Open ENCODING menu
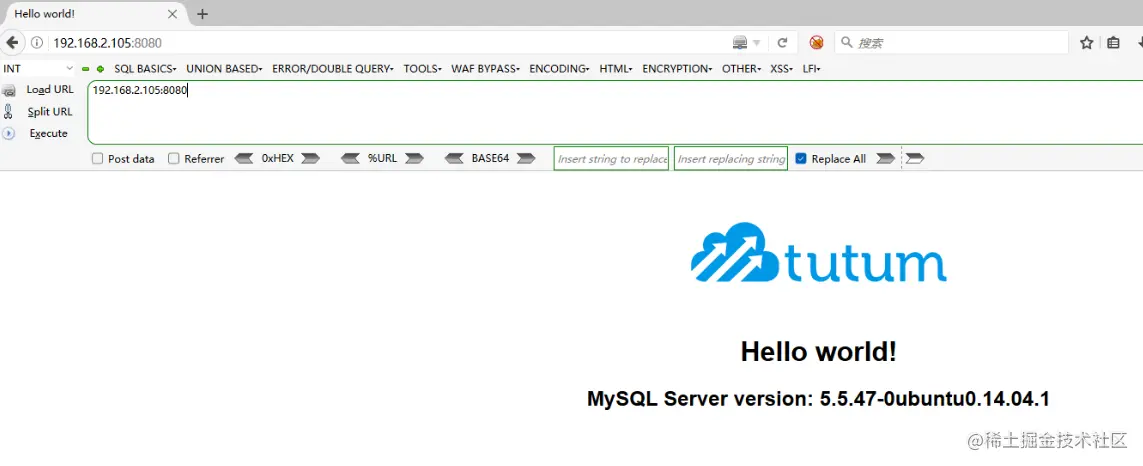Image resolution: width=1143 pixels, height=466 pixels. click(560, 69)
